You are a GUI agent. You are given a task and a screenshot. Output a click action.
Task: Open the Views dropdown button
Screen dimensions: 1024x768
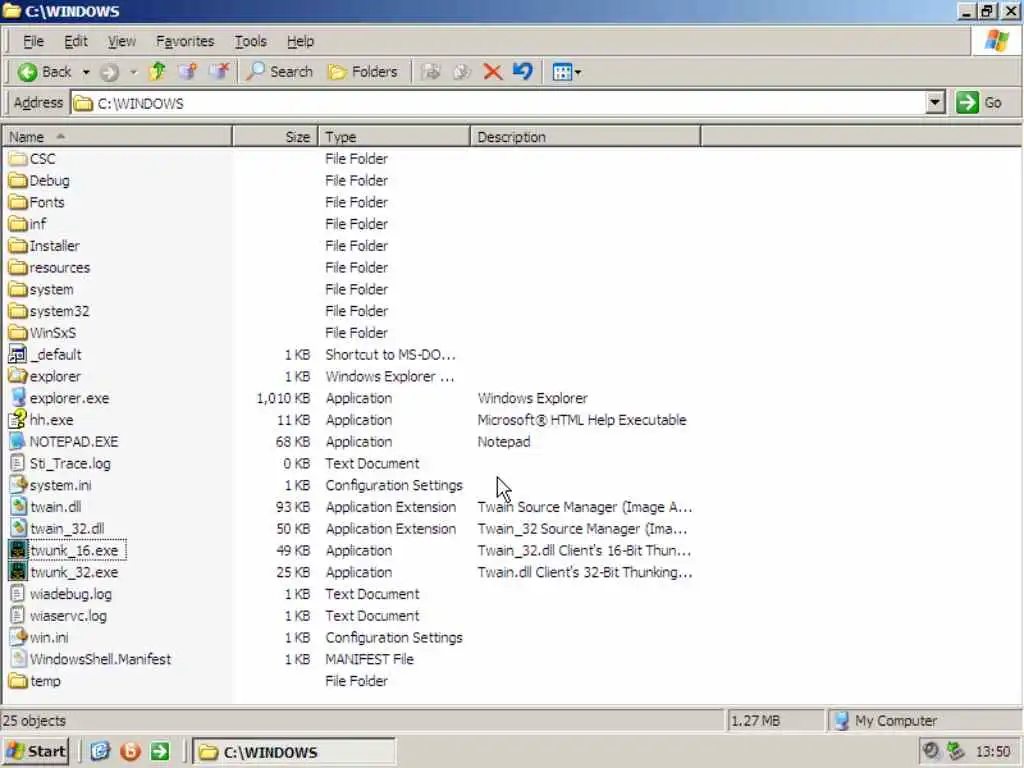(x=566, y=72)
